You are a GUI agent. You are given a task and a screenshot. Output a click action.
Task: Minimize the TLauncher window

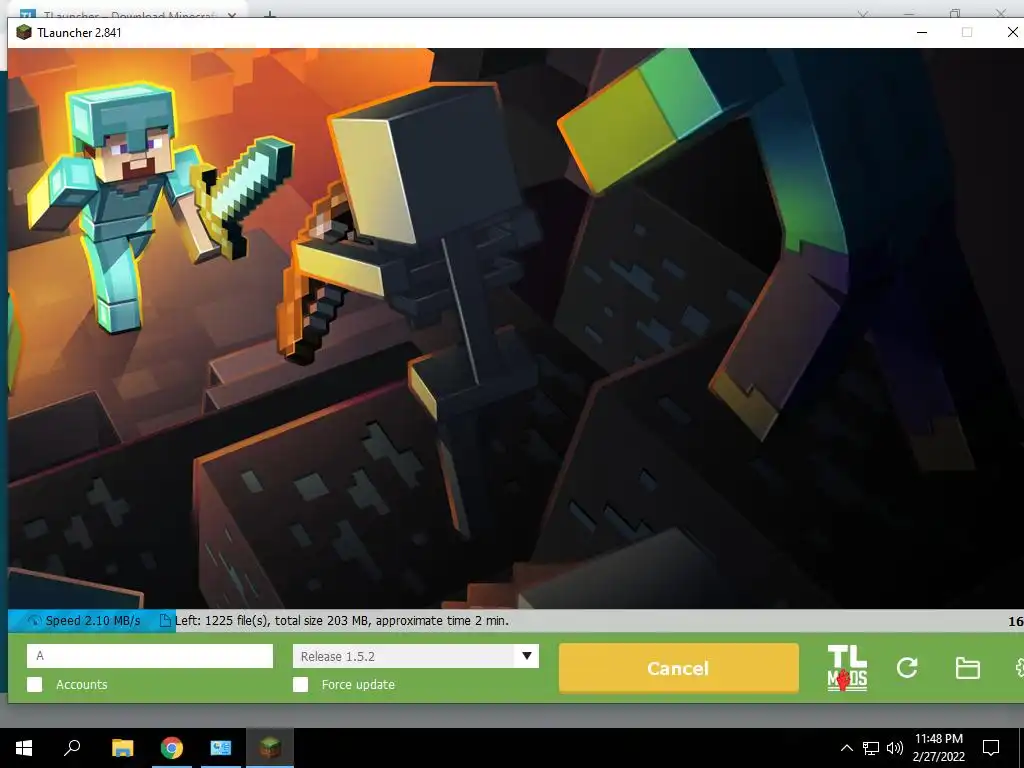click(921, 32)
